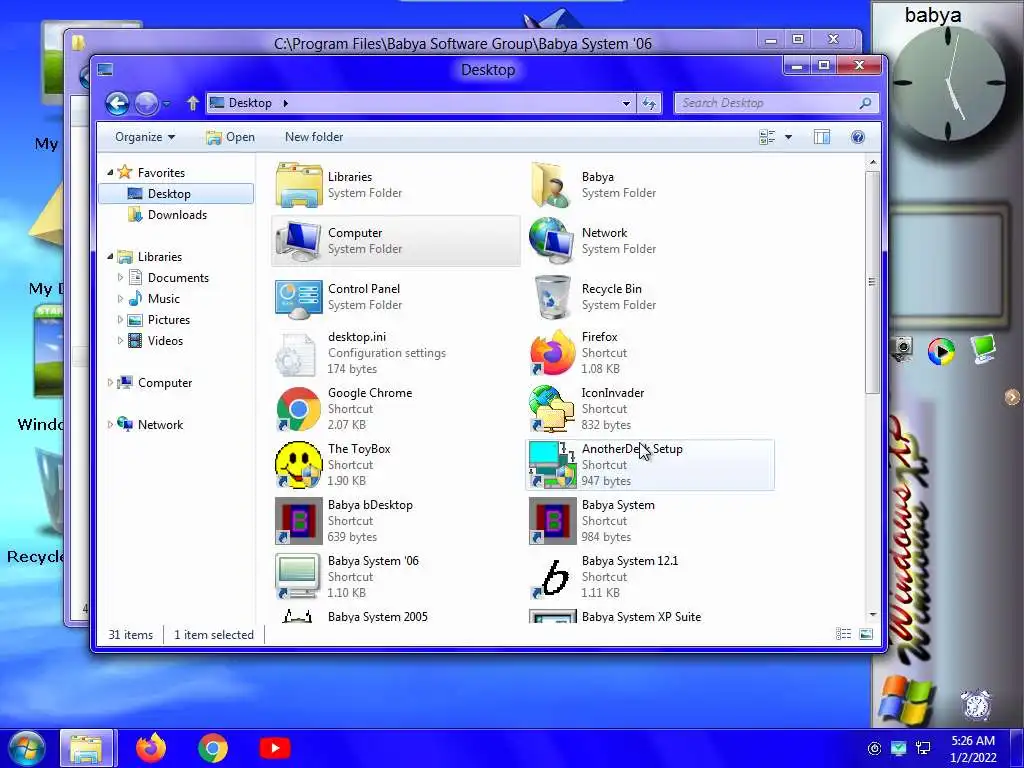This screenshot has width=1024, height=768.
Task: Collapse the Favorites tree section
Action: pos(110,172)
